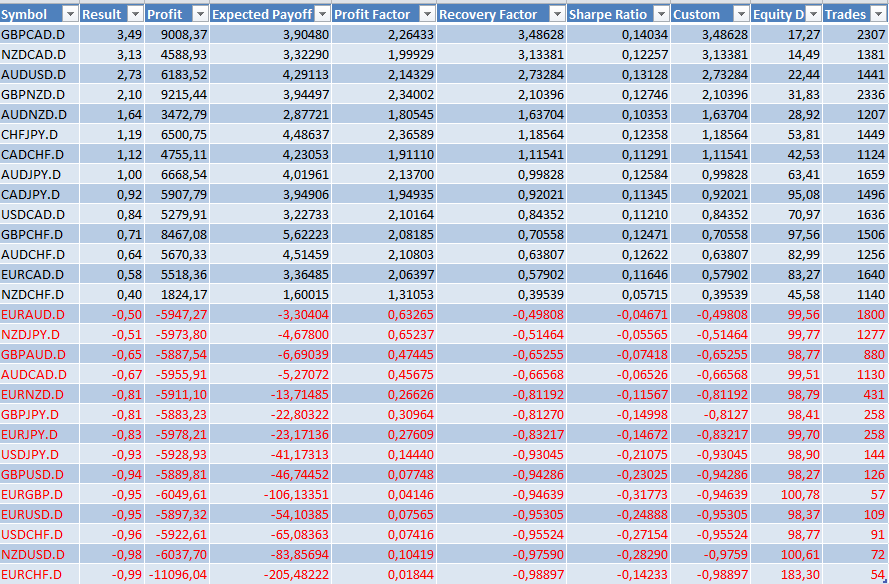Select the EURCHF.D symbol cell
The image size is (889, 584).
tap(40, 574)
